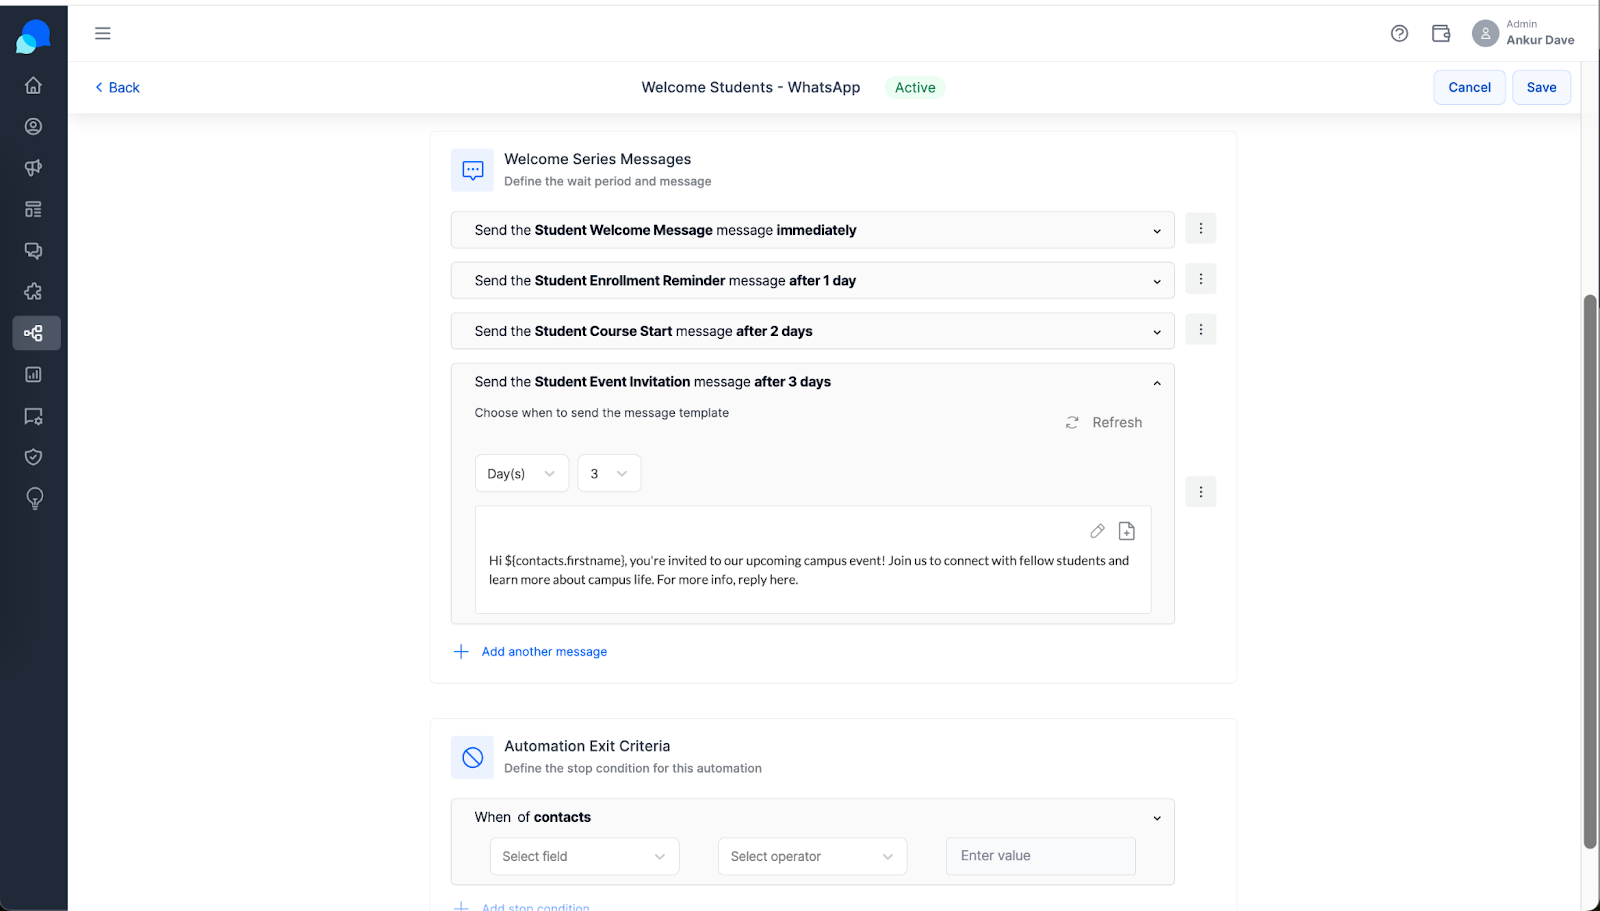The image size is (1600, 911).
Task: Click the Enter value input field
Action: [x=1040, y=857]
